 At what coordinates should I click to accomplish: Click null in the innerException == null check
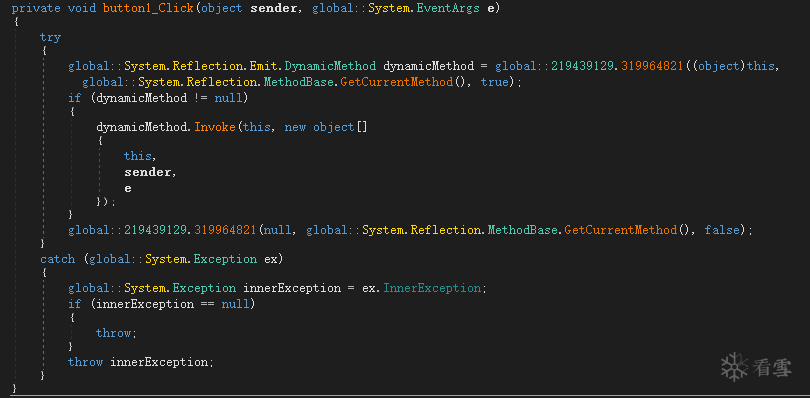[236, 303]
